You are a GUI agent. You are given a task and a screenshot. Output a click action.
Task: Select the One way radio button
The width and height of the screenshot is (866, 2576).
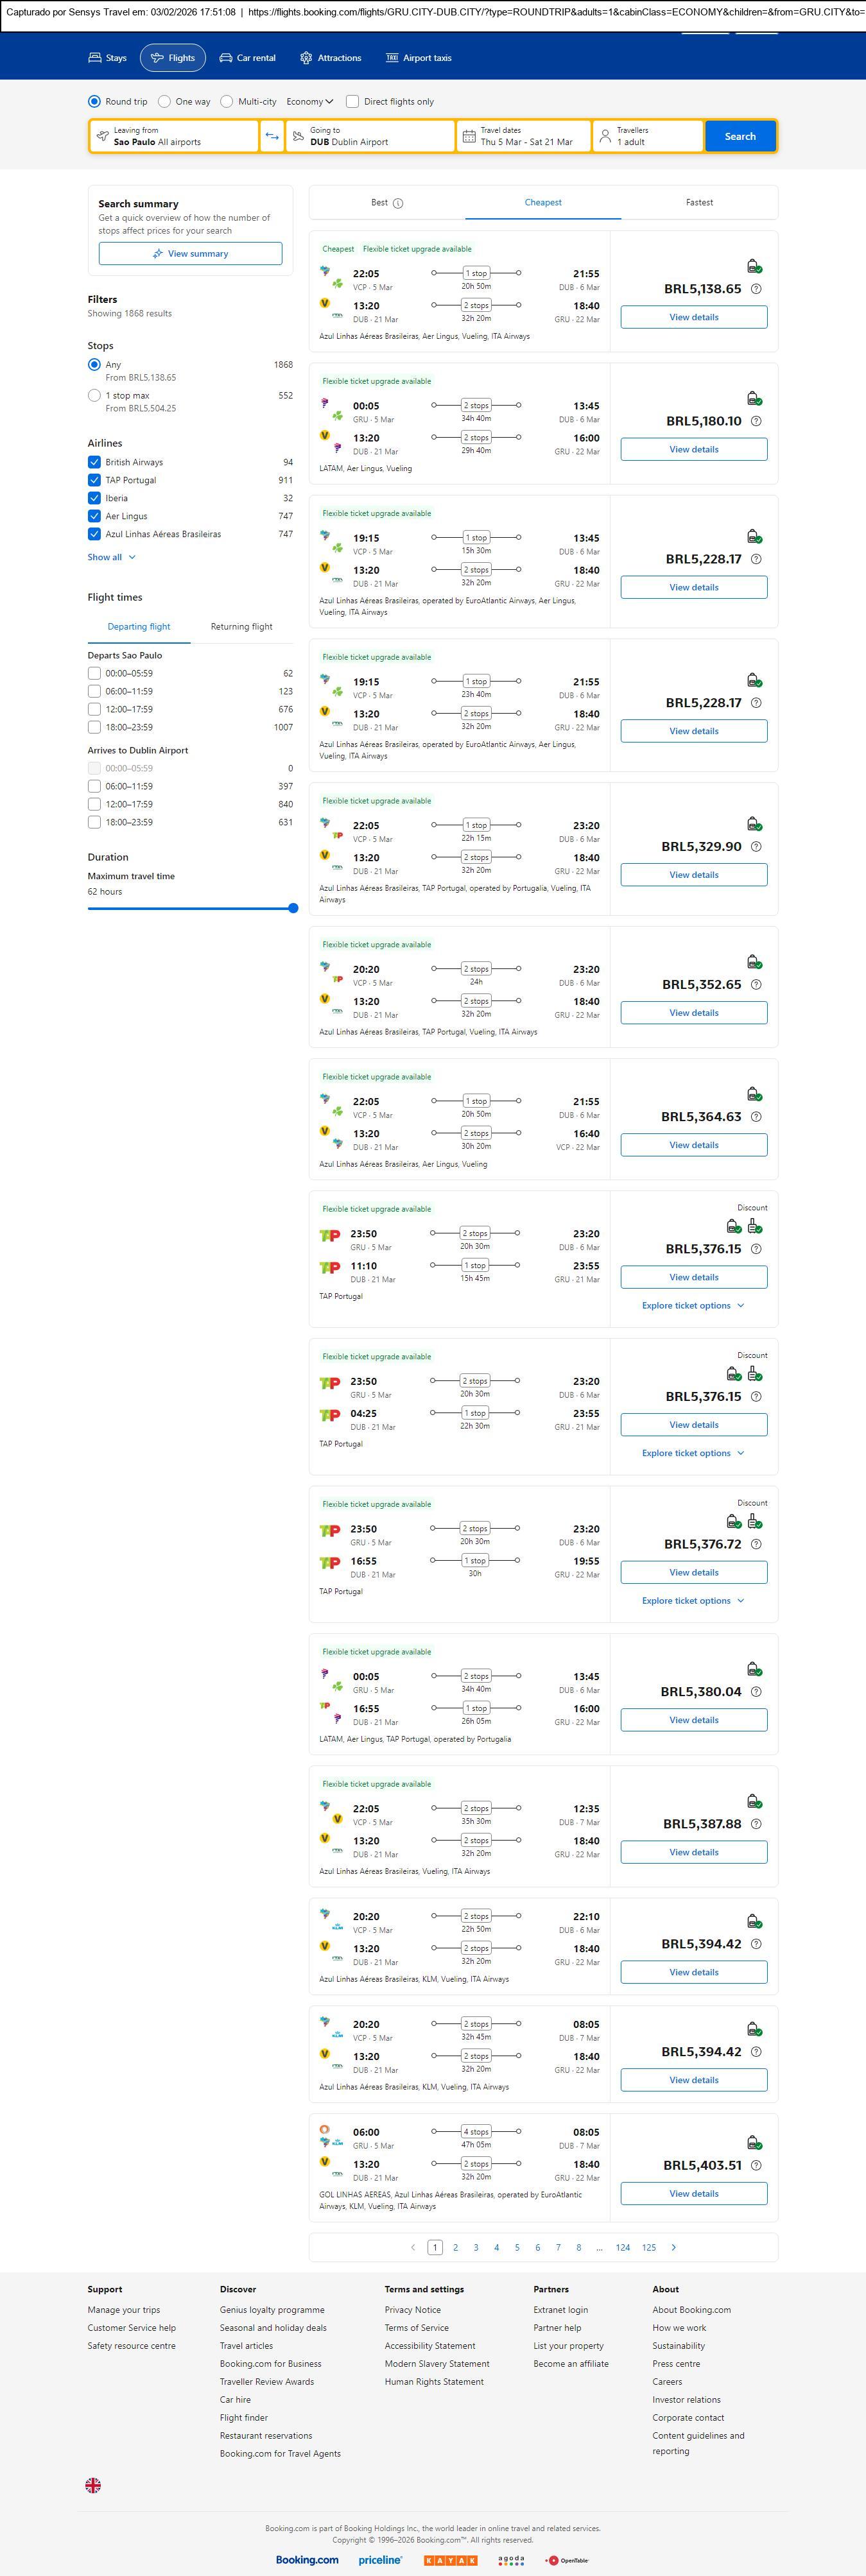(x=164, y=102)
